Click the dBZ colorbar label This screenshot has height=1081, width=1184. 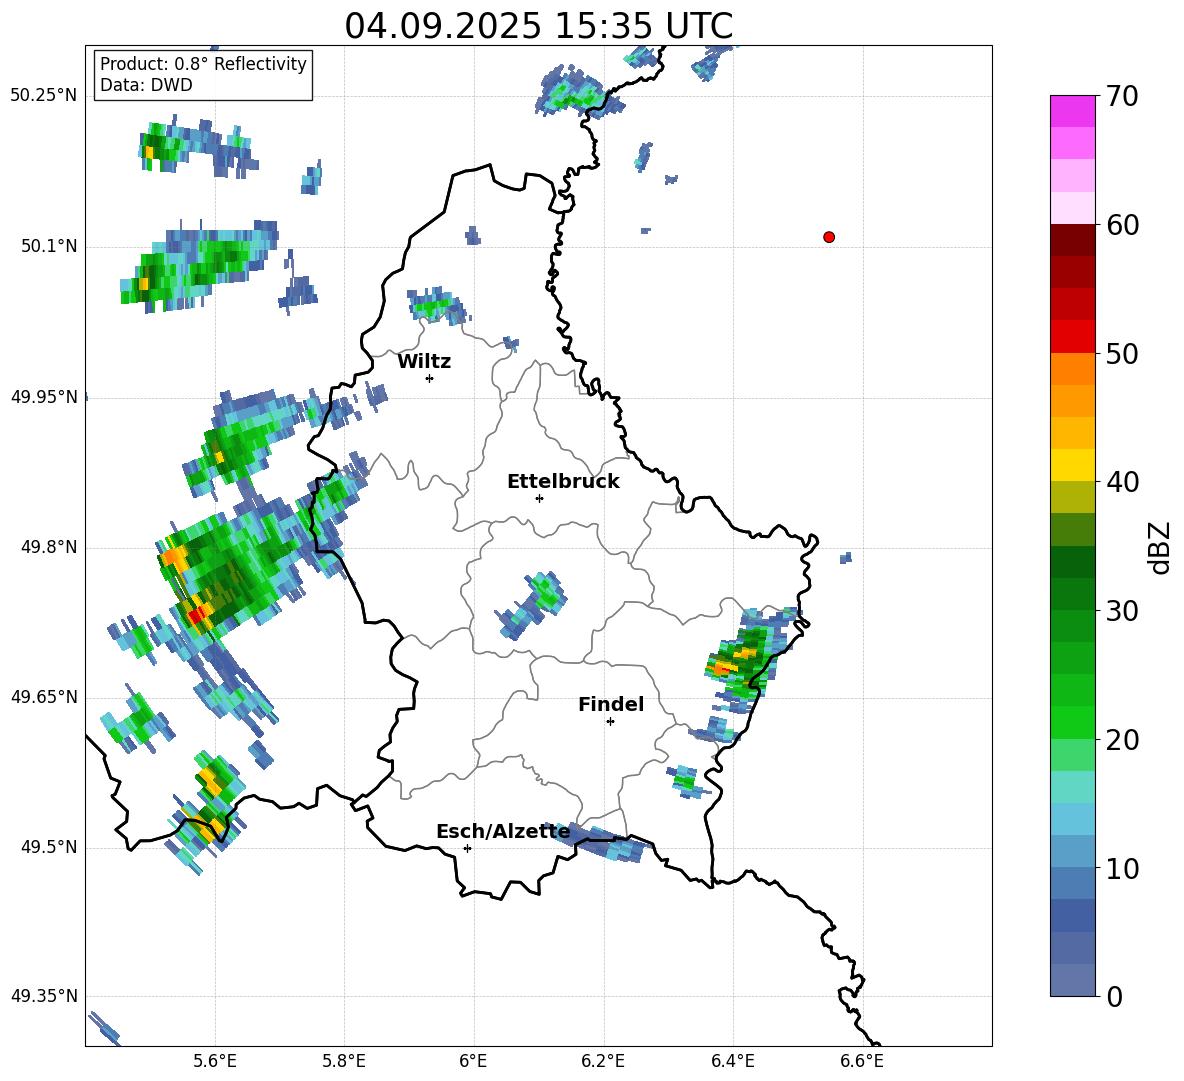[x=1159, y=547]
